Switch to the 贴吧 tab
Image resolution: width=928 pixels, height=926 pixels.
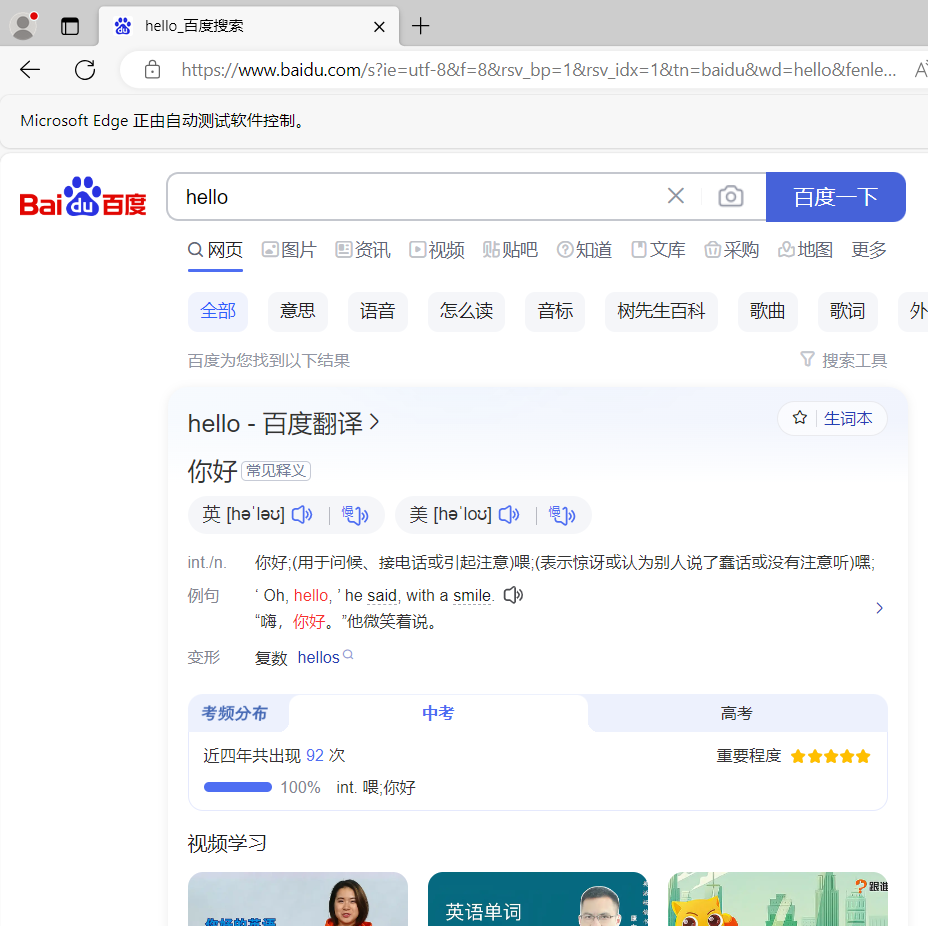pos(510,250)
